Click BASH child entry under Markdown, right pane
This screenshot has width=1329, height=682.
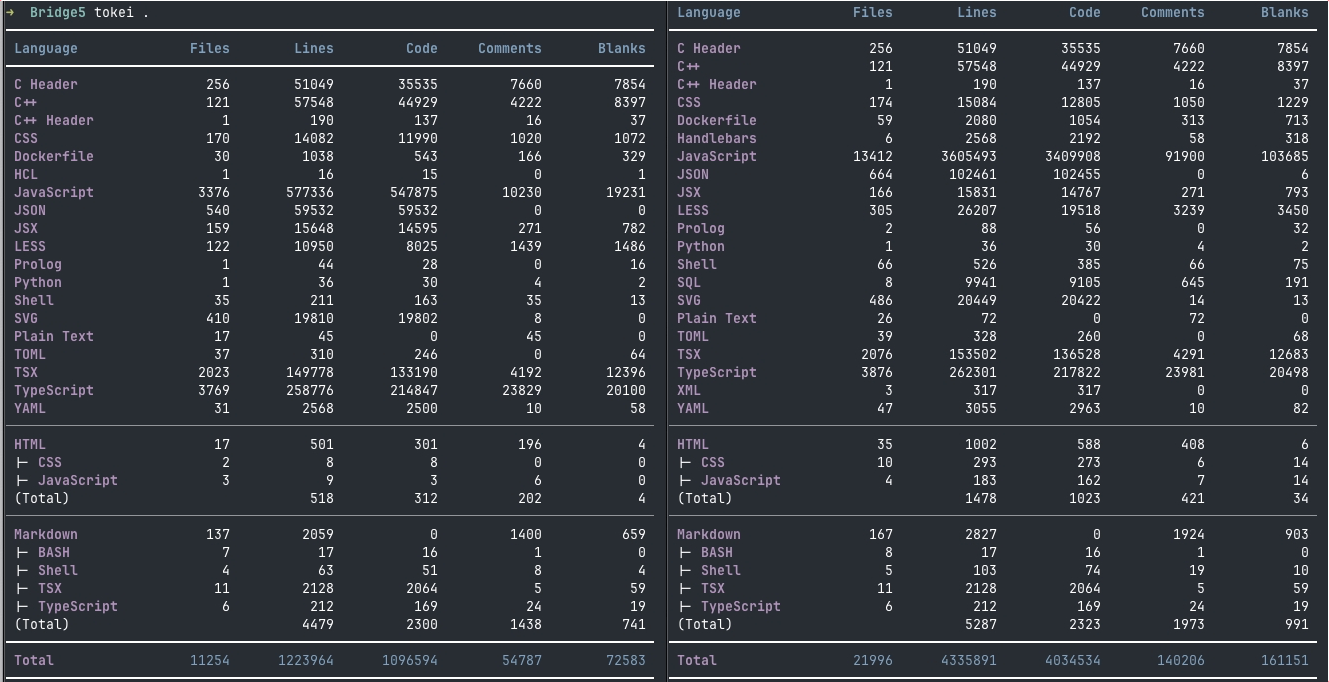[716, 552]
